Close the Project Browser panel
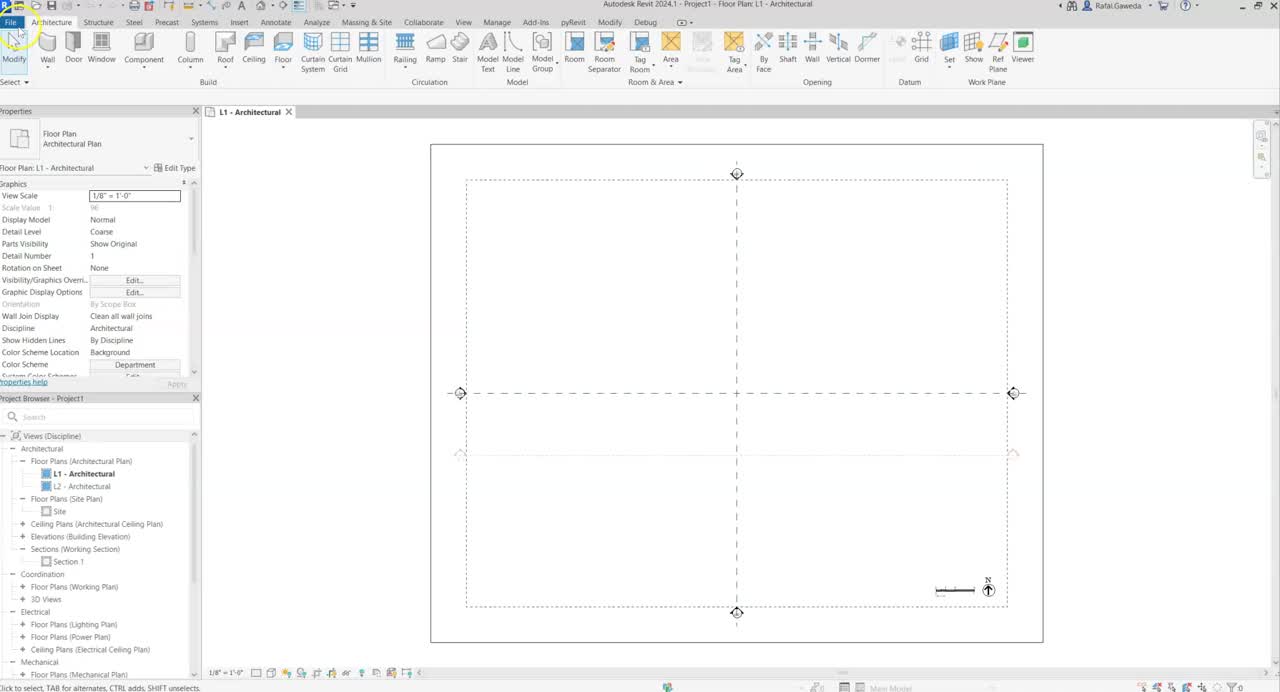Viewport: 1280px width, 692px height. [x=195, y=398]
